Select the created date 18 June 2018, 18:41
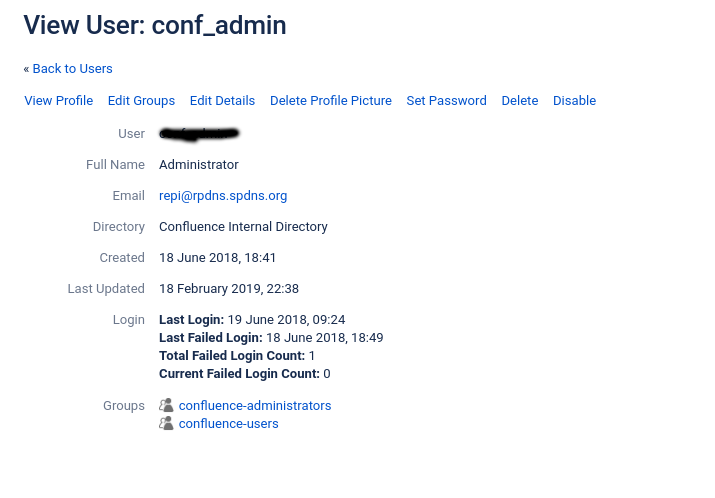The width and height of the screenshot is (715, 498). pyautogui.click(x=218, y=258)
